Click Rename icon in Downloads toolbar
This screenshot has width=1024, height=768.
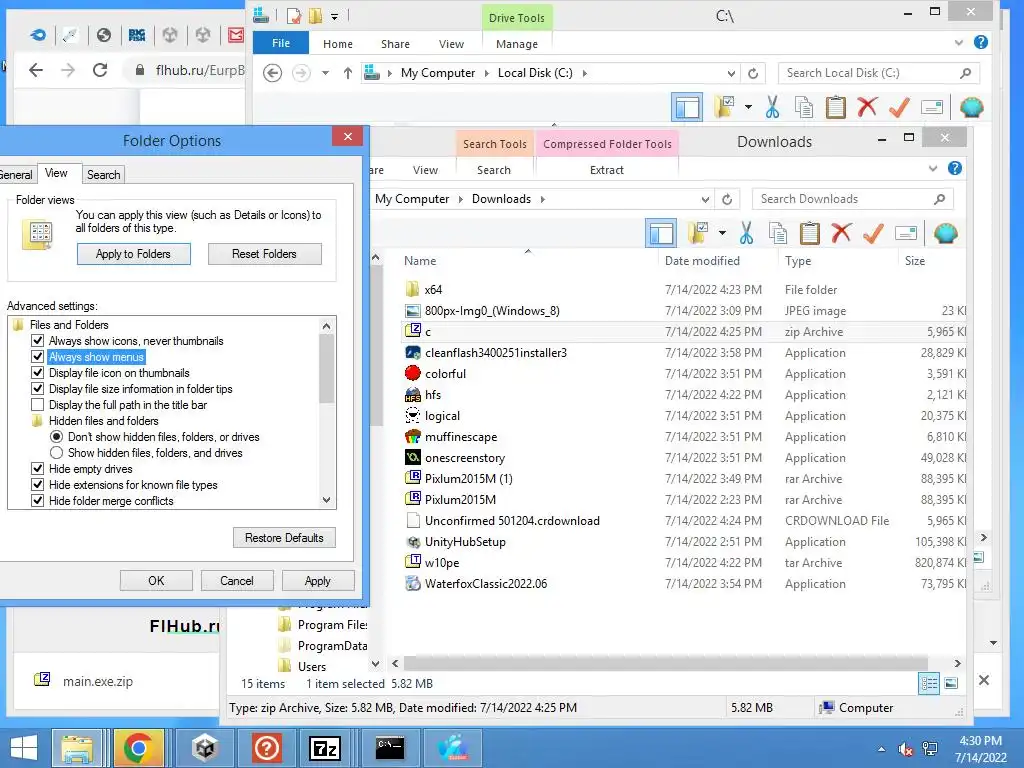tap(906, 233)
